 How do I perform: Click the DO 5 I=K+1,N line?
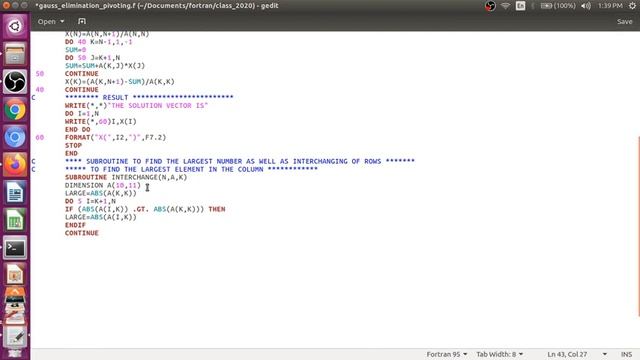(90, 201)
